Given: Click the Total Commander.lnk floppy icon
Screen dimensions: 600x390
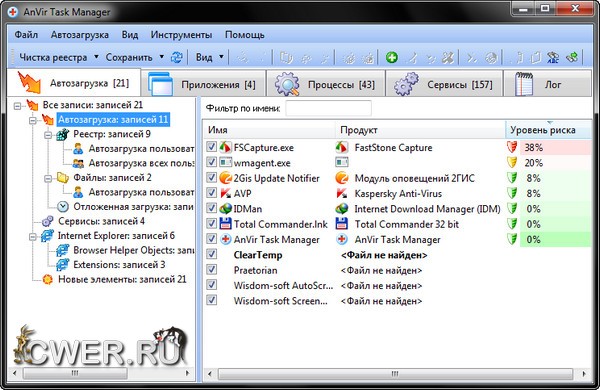Looking at the screenshot, I should (x=226, y=224).
